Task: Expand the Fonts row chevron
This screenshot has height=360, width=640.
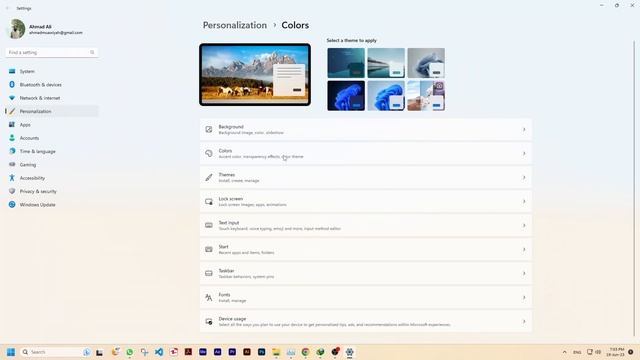Action: coord(524,298)
